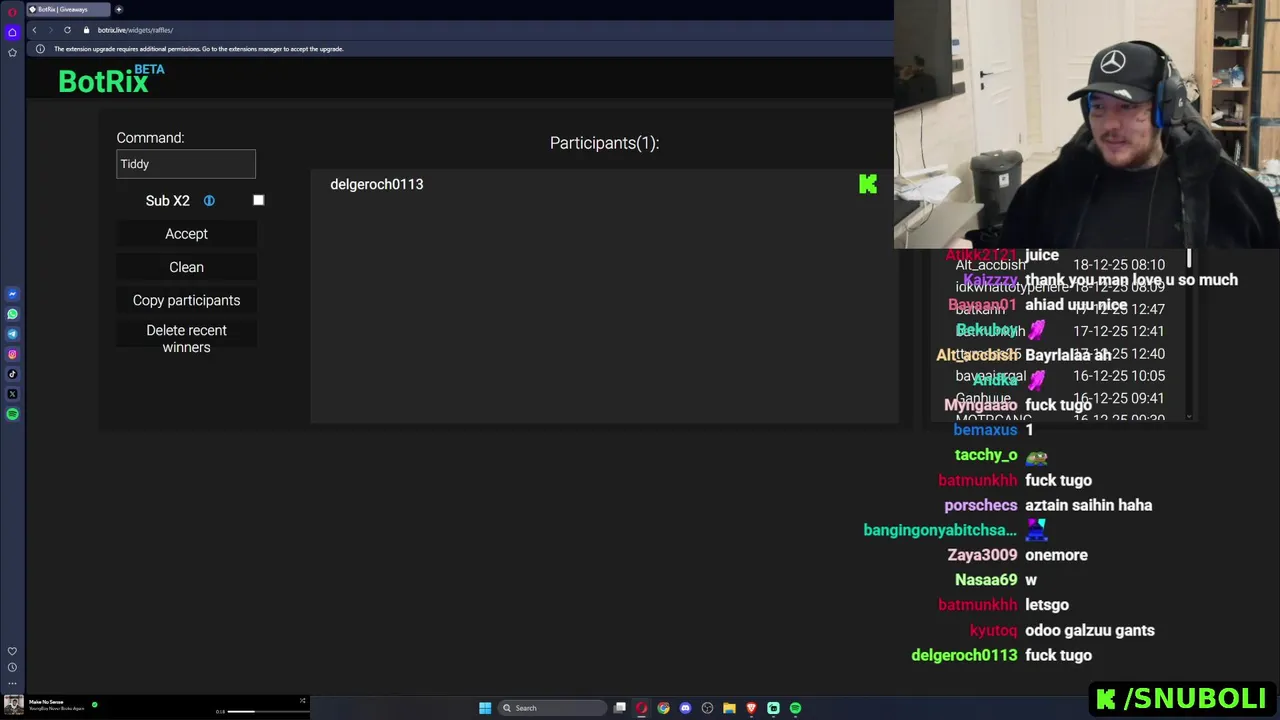Click chat username Nasaa69

[986, 580]
